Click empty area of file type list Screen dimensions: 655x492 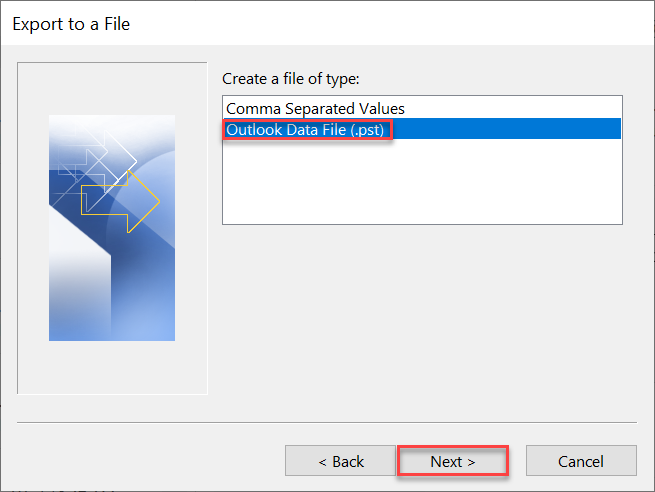pyautogui.click(x=421, y=185)
